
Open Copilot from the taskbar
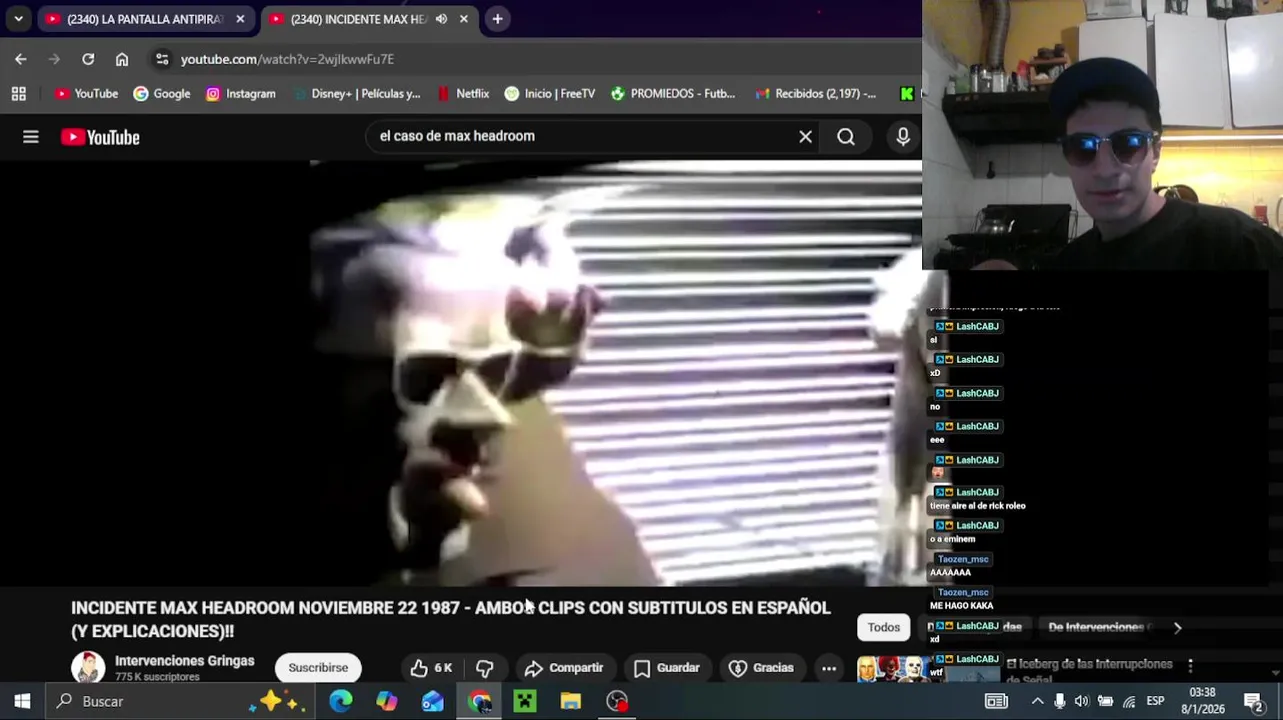(x=387, y=702)
